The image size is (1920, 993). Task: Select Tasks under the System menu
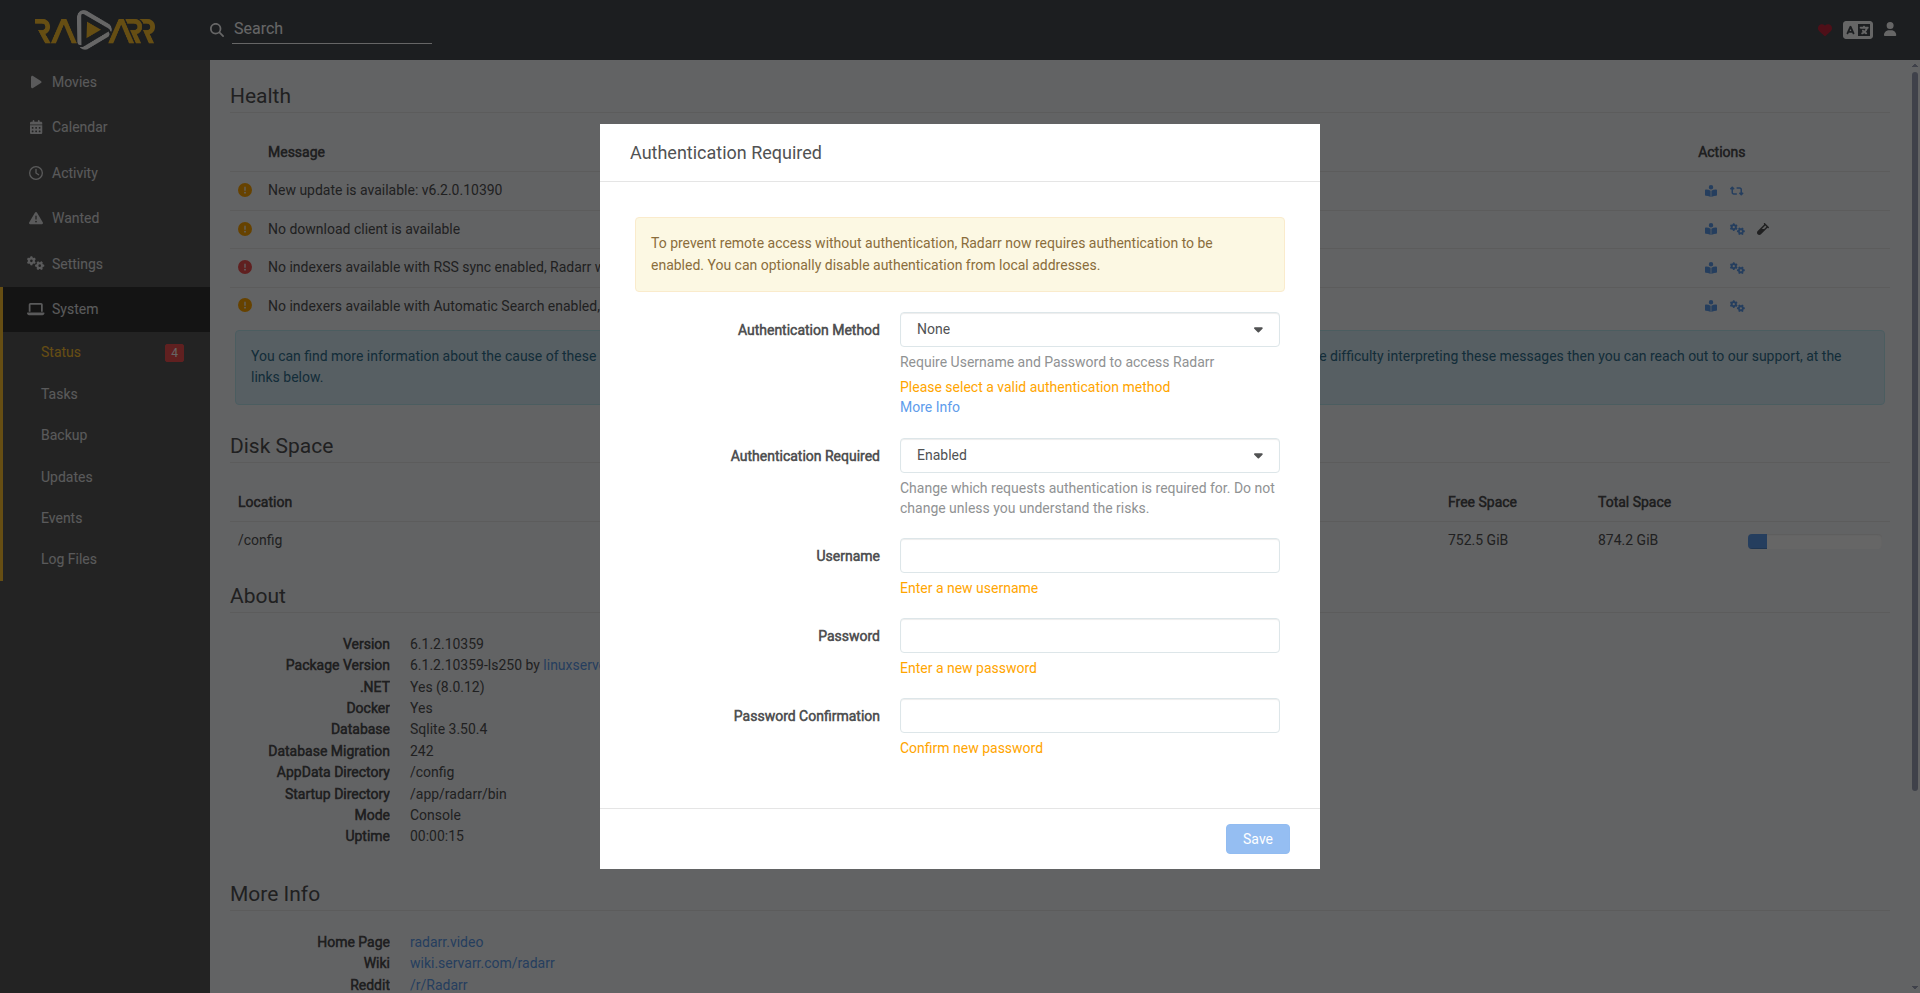click(59, 394)
